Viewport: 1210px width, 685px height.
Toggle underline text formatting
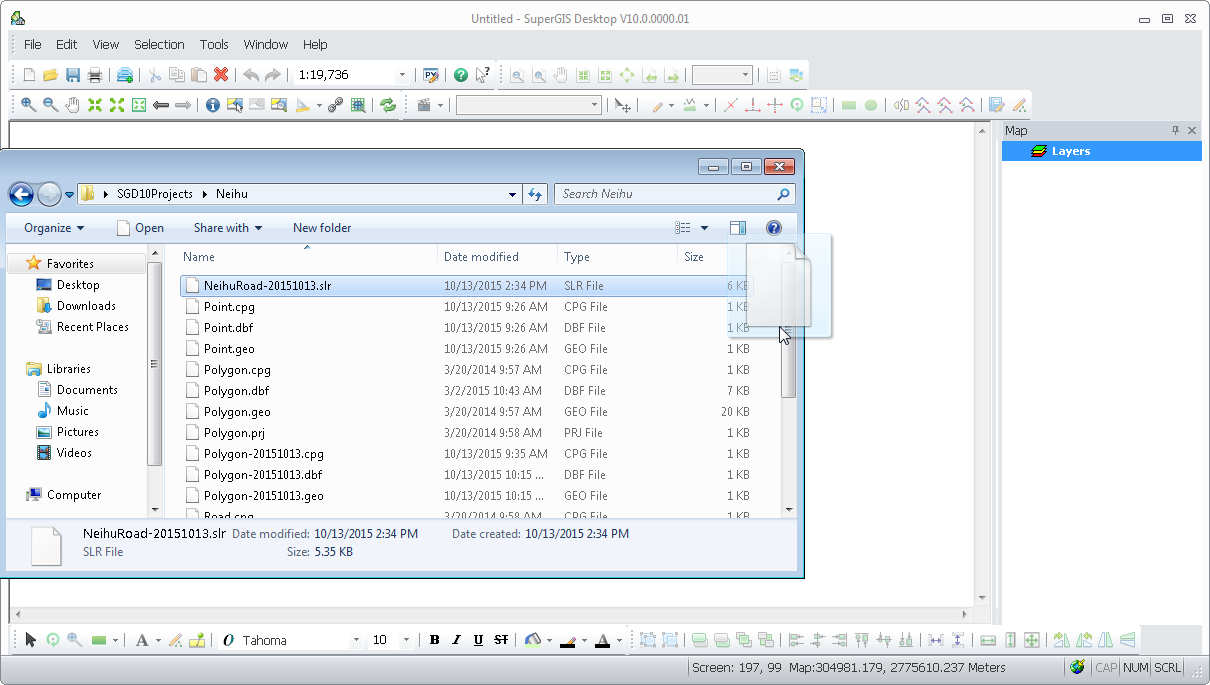pyautogui.click(x=478, y=640)
